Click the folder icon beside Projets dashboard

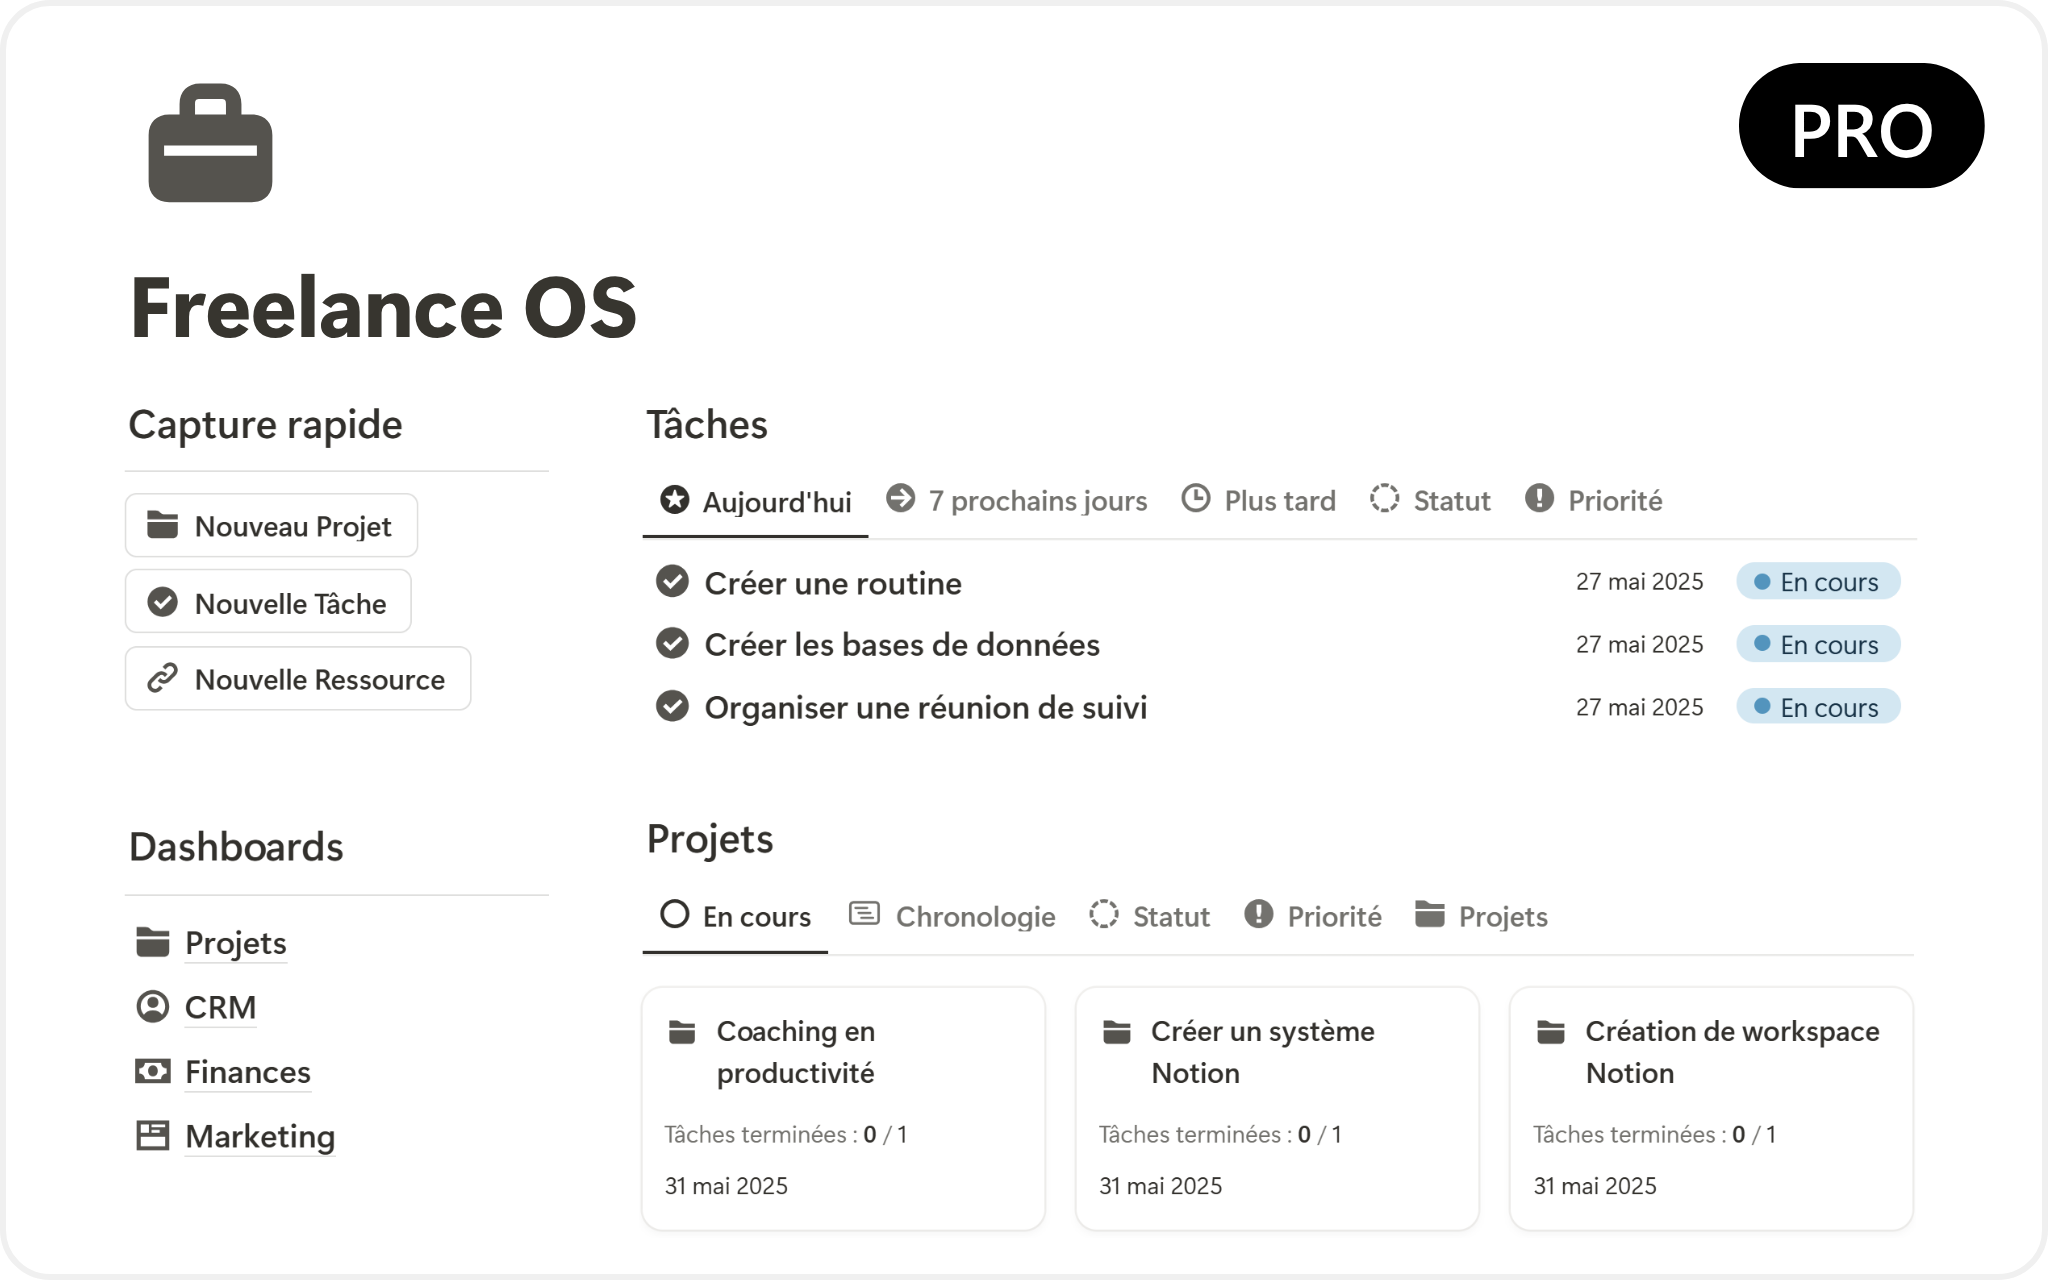point(152,942)
